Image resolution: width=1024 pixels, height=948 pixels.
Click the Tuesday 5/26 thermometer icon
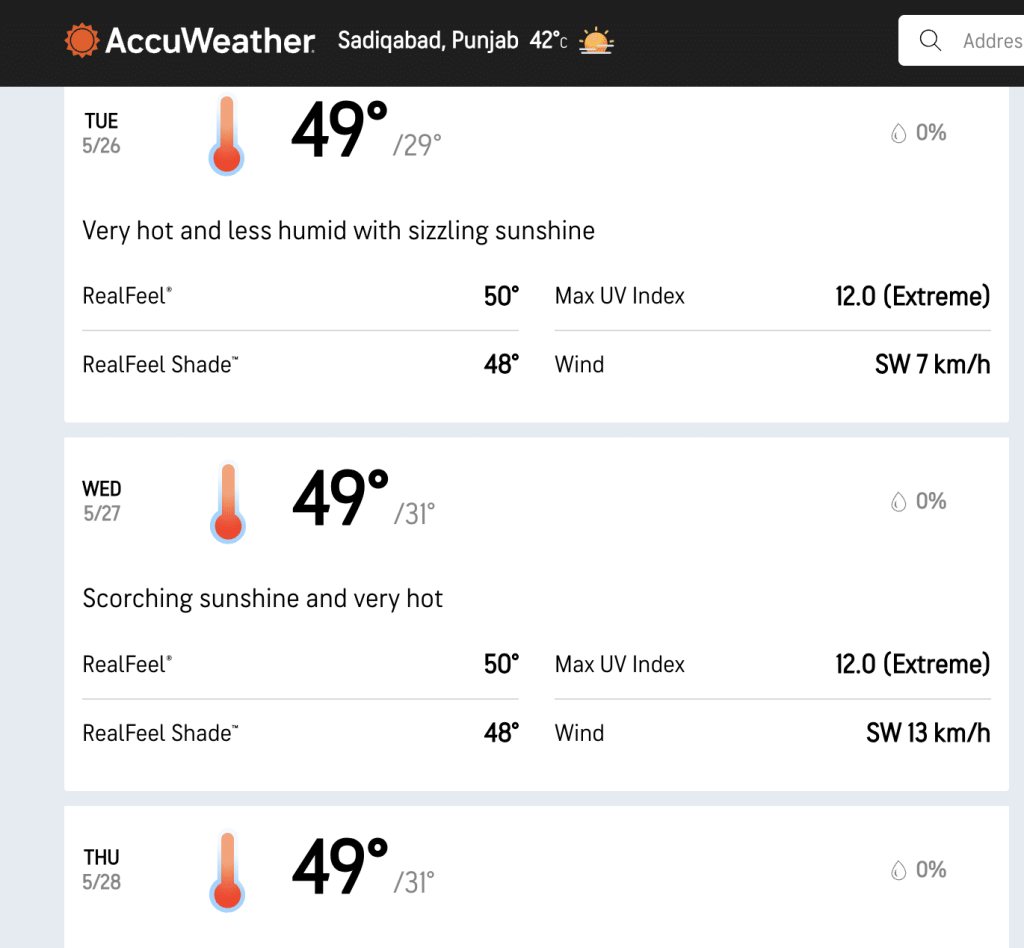coord(227,135)
